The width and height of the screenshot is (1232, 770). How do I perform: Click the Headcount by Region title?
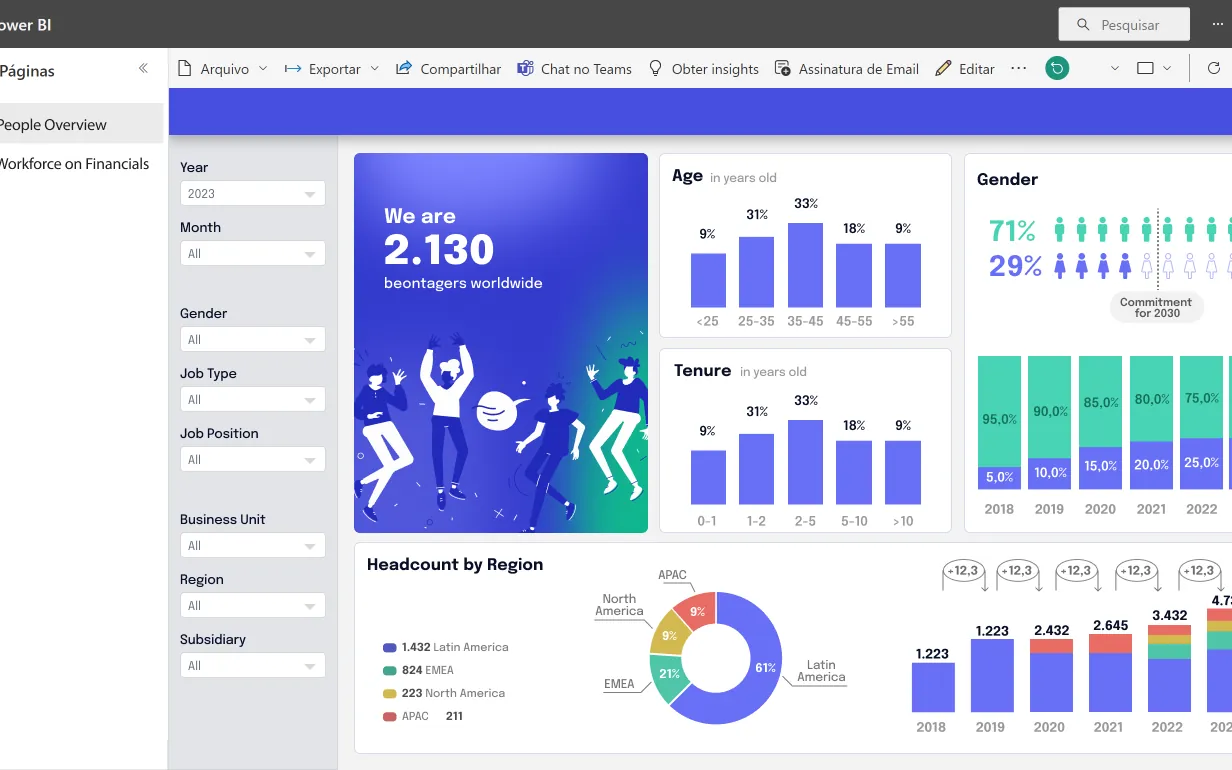pyautogui.click(x=455, y=564)
